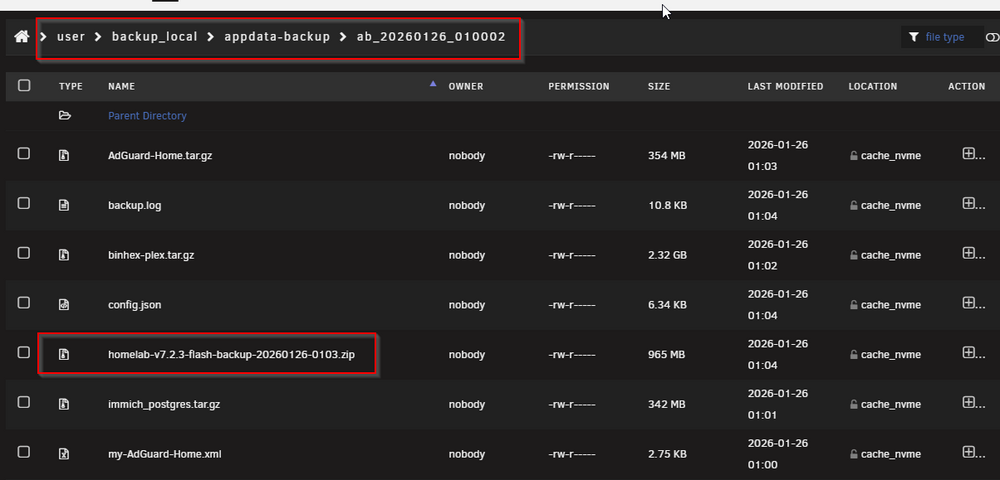Click the open folder icon beside Parent Directory
The image size is (1000, 480).
64,116
